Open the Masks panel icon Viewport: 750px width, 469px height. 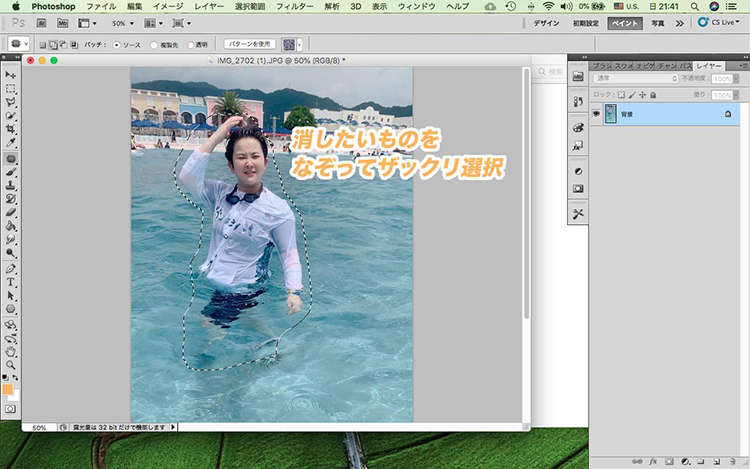[x=578, y=188]
